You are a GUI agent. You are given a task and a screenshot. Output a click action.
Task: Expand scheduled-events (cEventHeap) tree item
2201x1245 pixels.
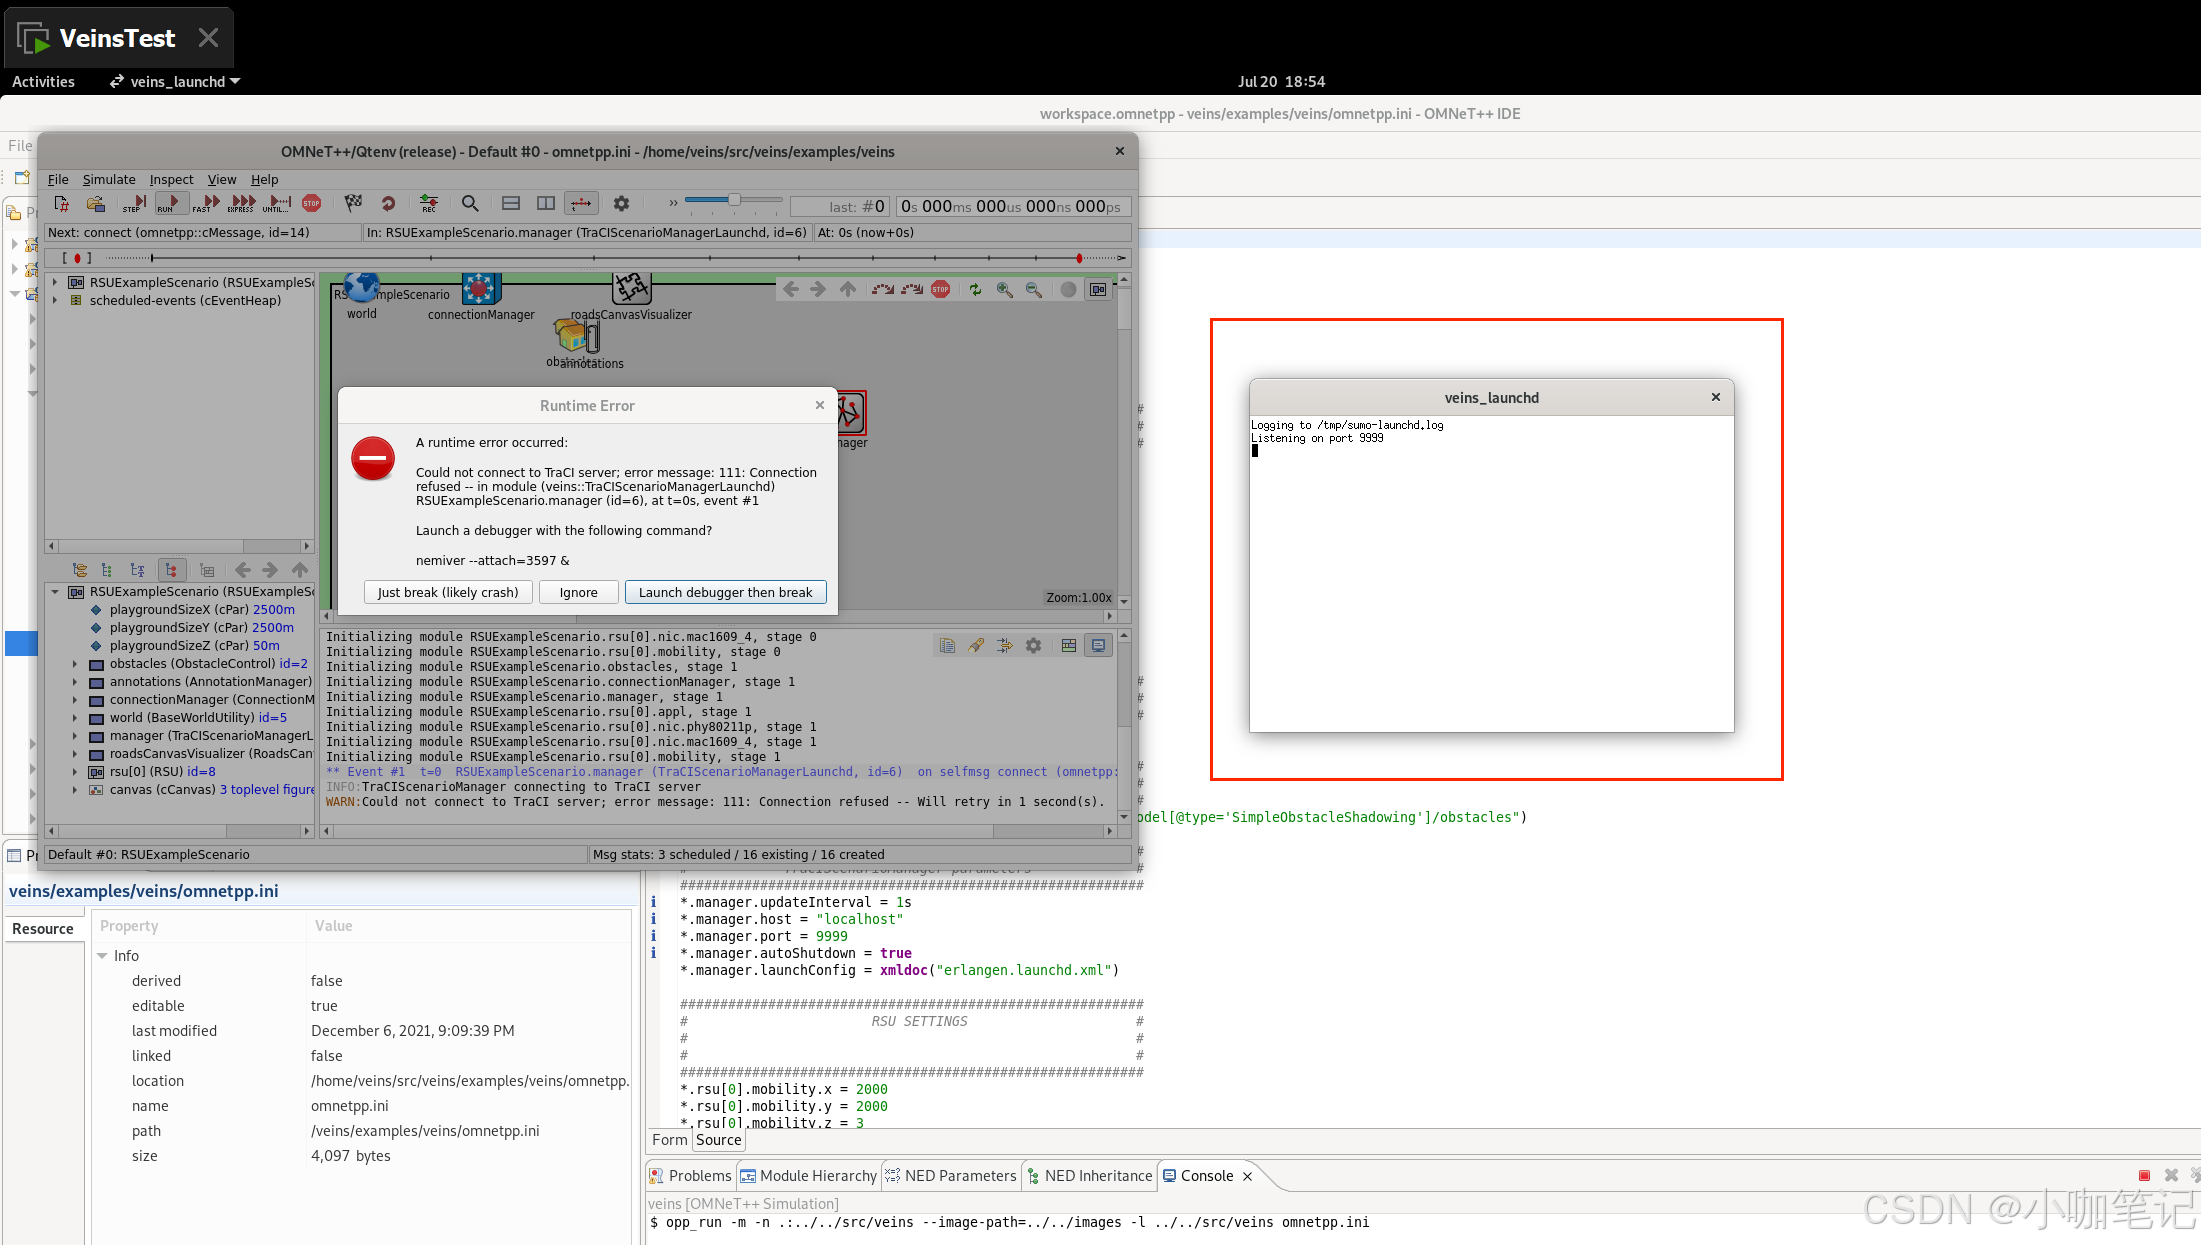click(55, 301)
